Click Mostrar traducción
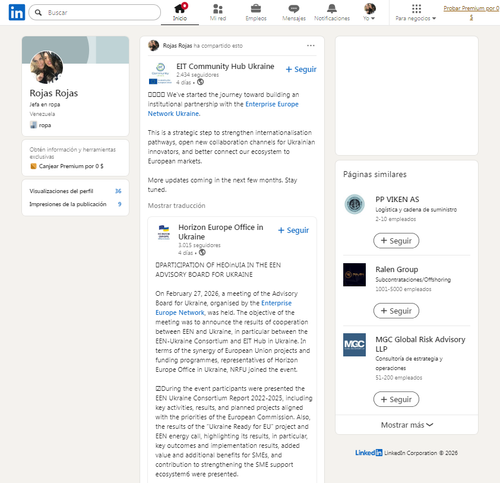The image size is (500, 483). tap(176, 206)
